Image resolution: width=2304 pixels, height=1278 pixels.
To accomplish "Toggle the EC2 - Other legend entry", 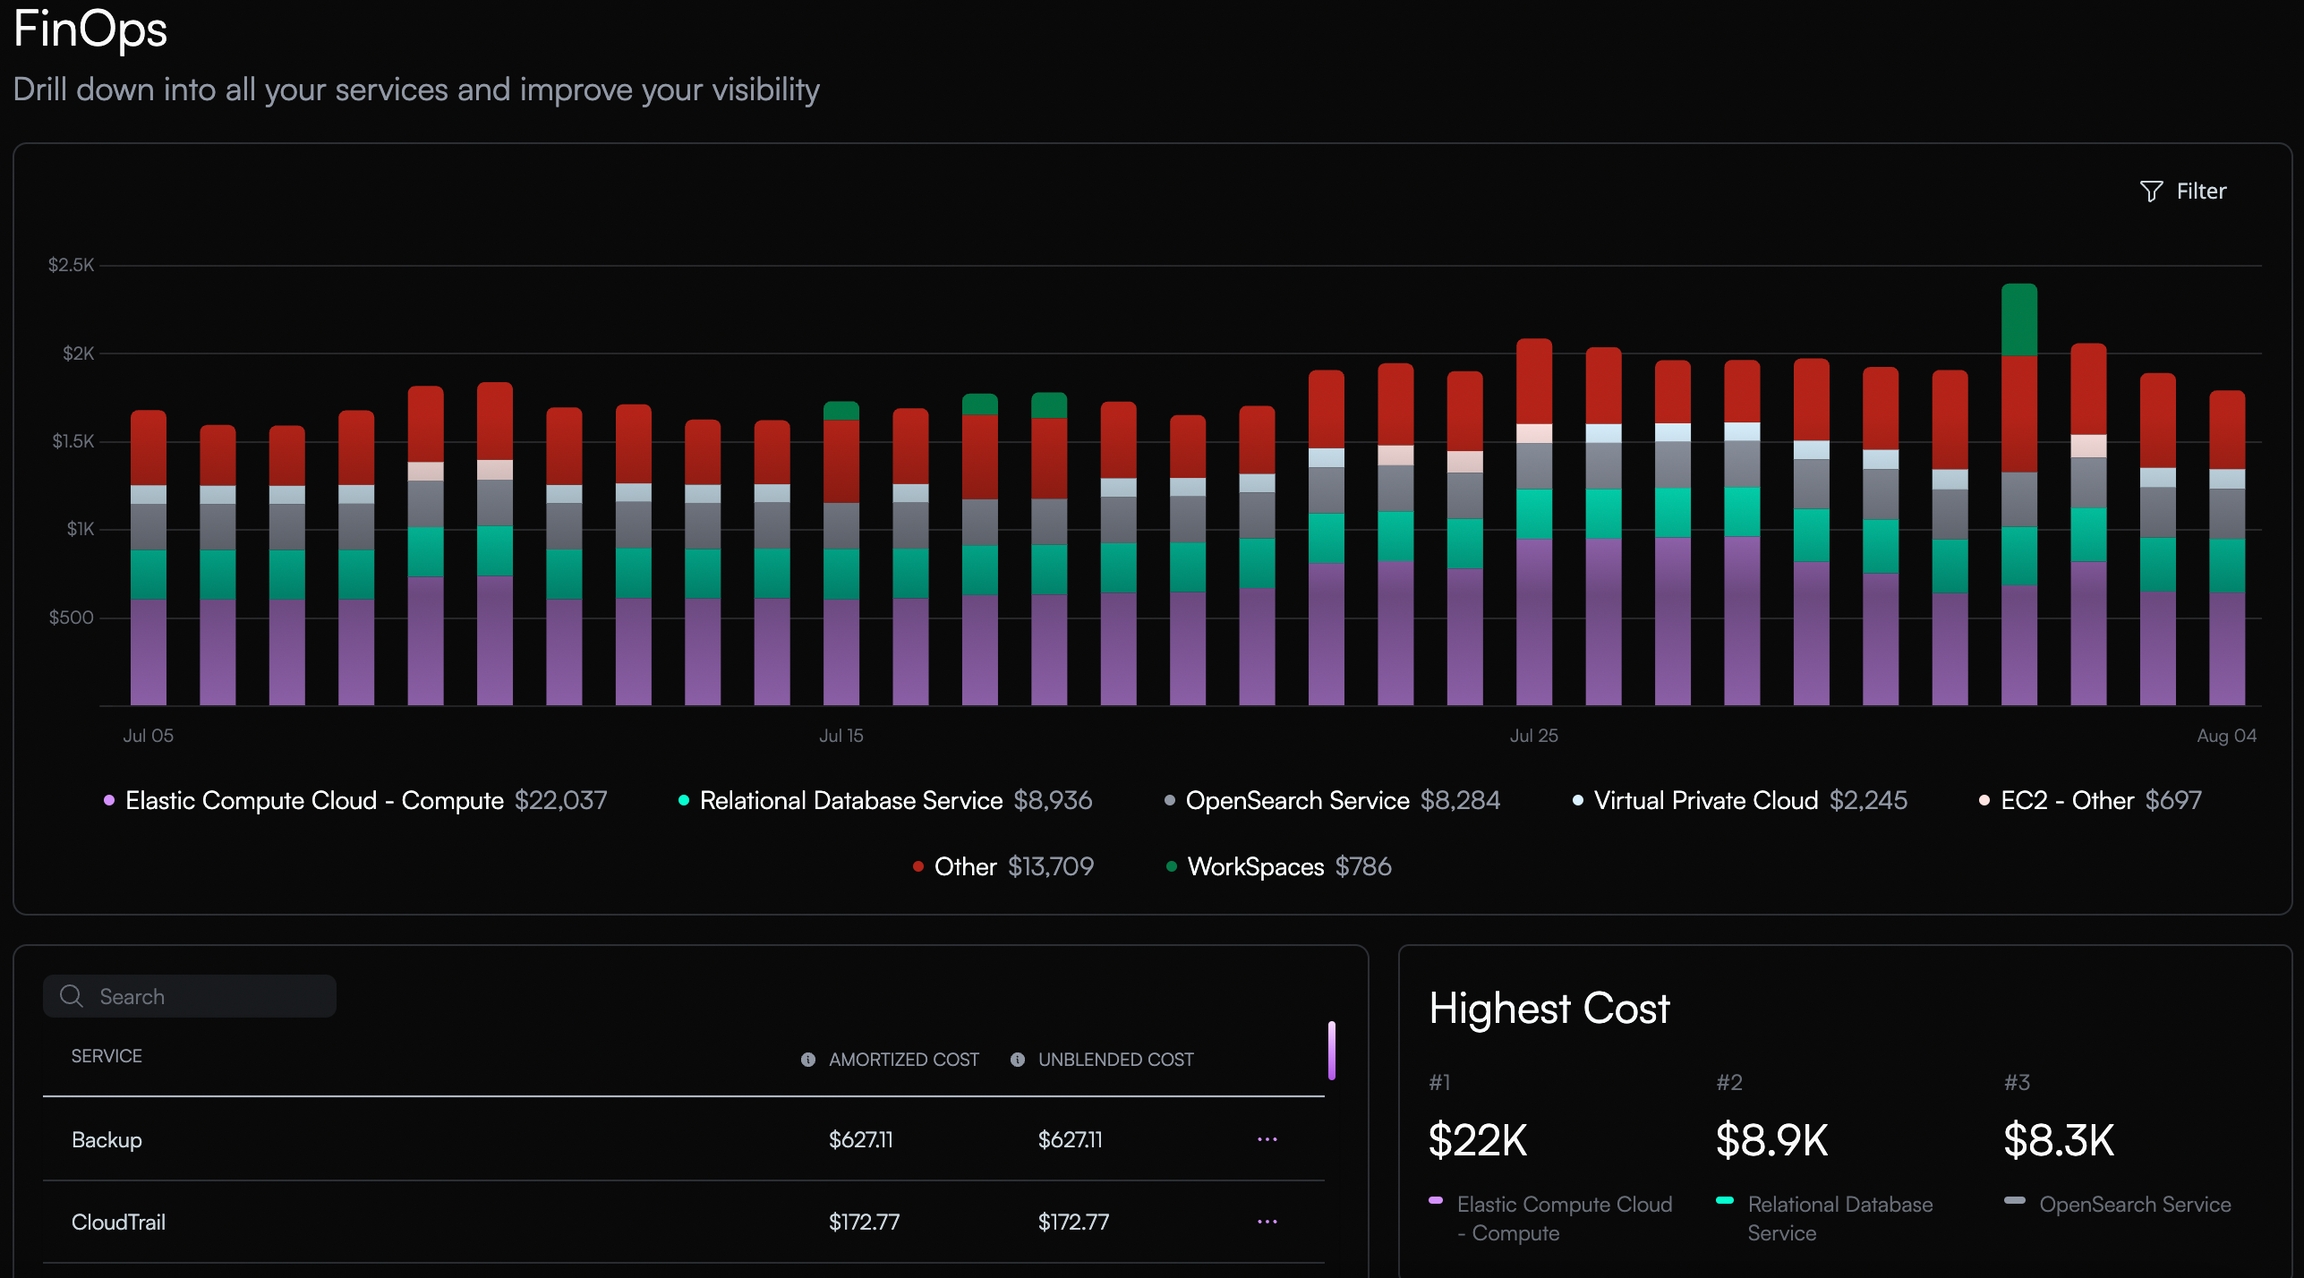I will 2066,801.
